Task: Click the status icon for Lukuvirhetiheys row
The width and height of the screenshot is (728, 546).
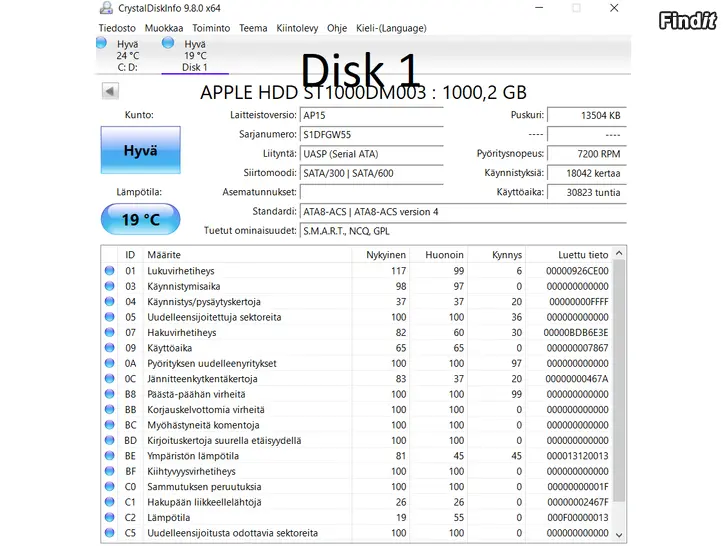Action: (109, 271)
